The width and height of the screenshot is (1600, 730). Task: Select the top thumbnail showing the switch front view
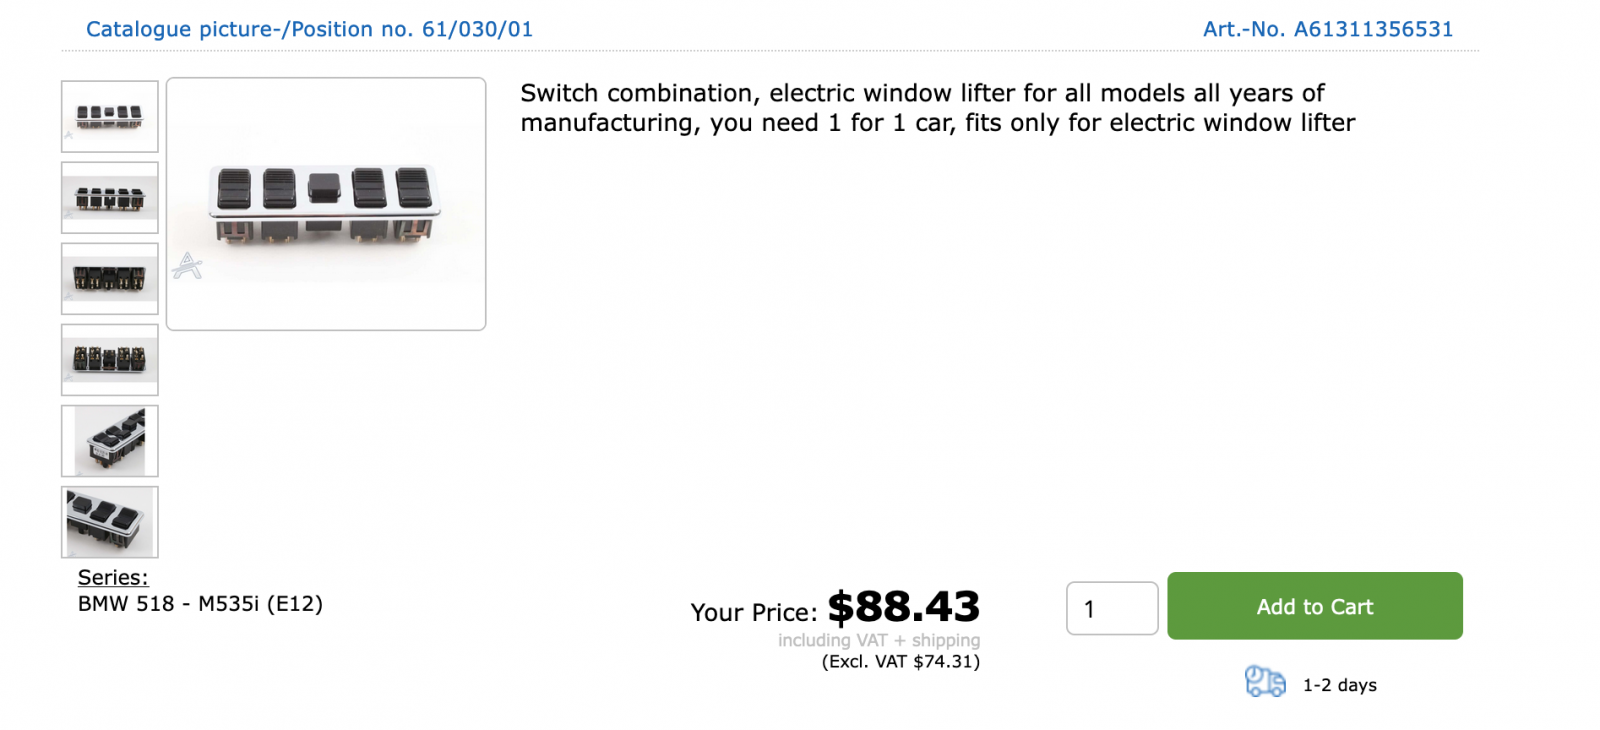point(110,117)
